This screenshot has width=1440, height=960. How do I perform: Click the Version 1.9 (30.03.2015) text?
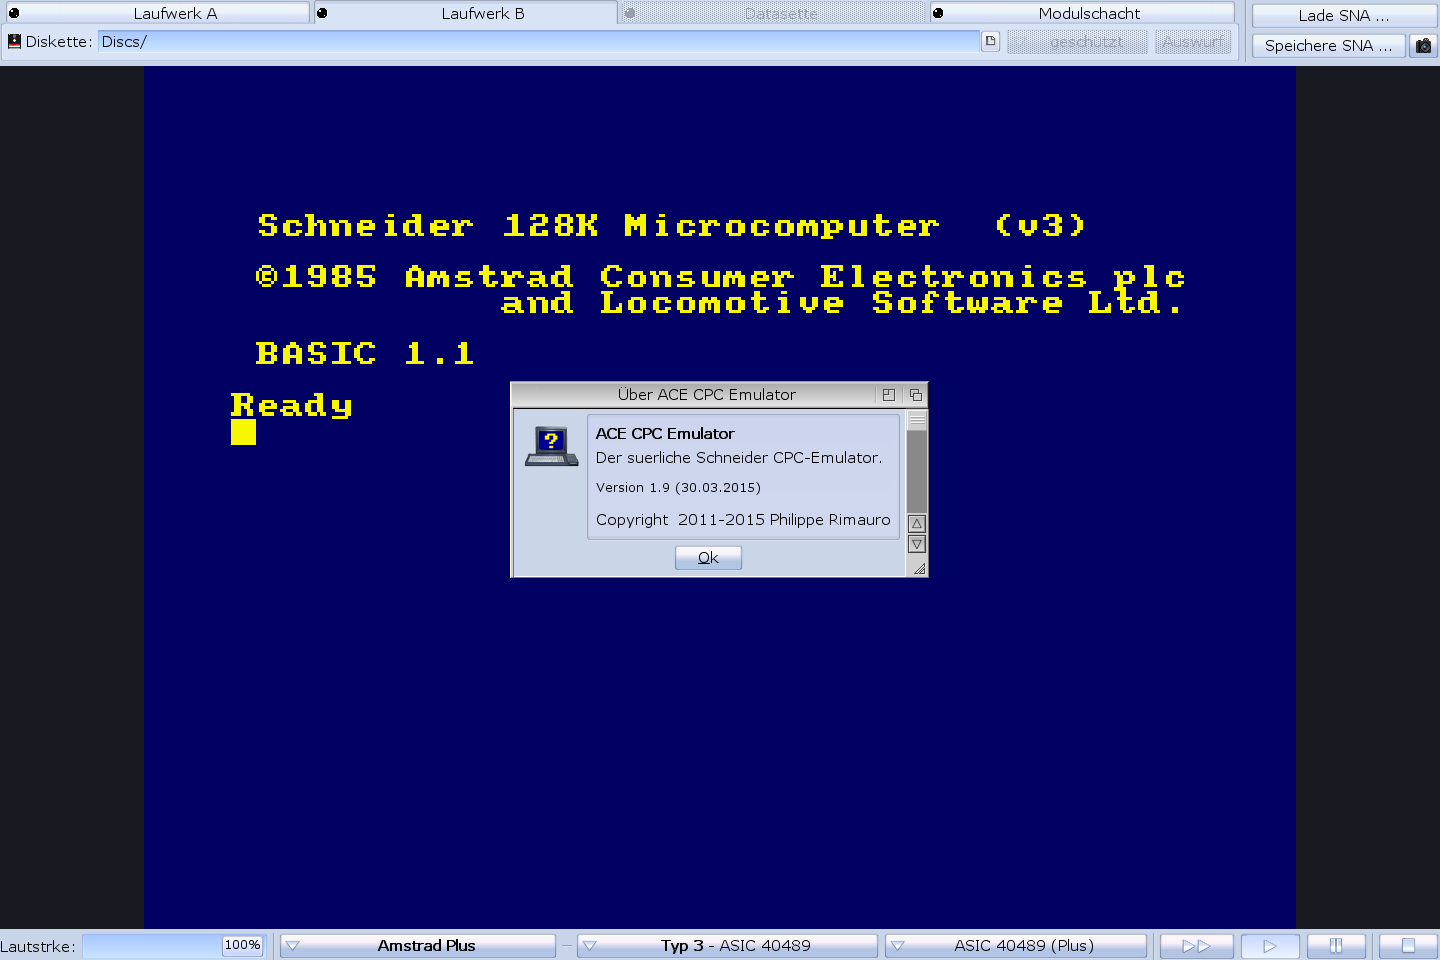click(678, 488)
